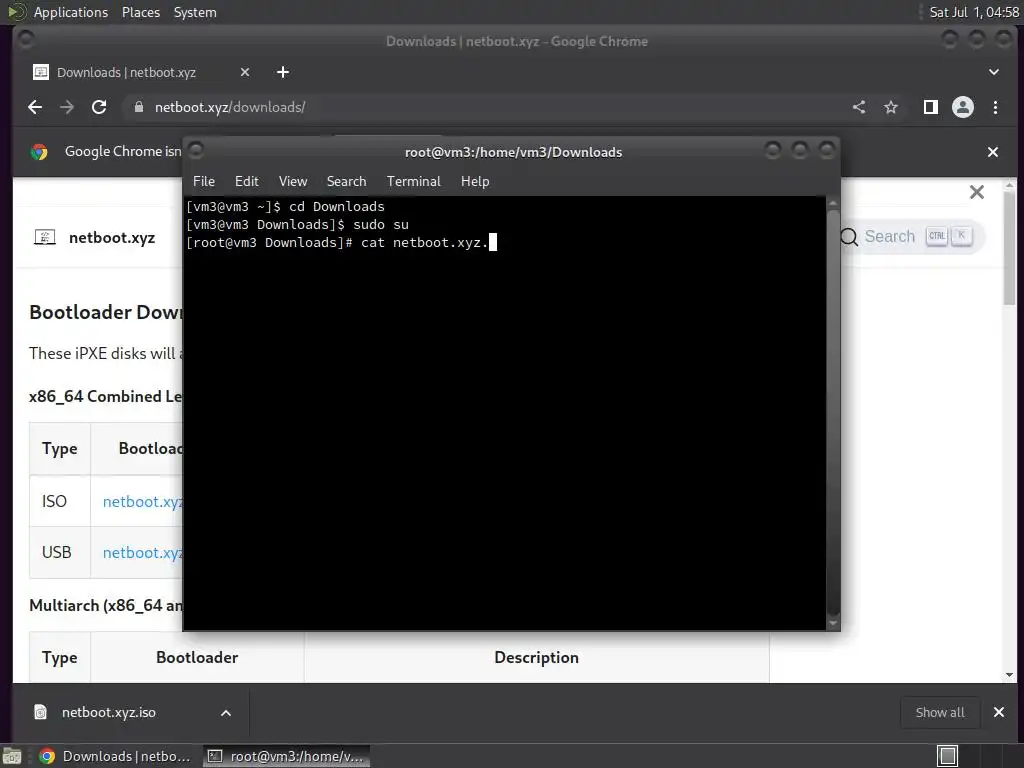
Task: Focus the docs Search field
Action: (x=911, y=236)
